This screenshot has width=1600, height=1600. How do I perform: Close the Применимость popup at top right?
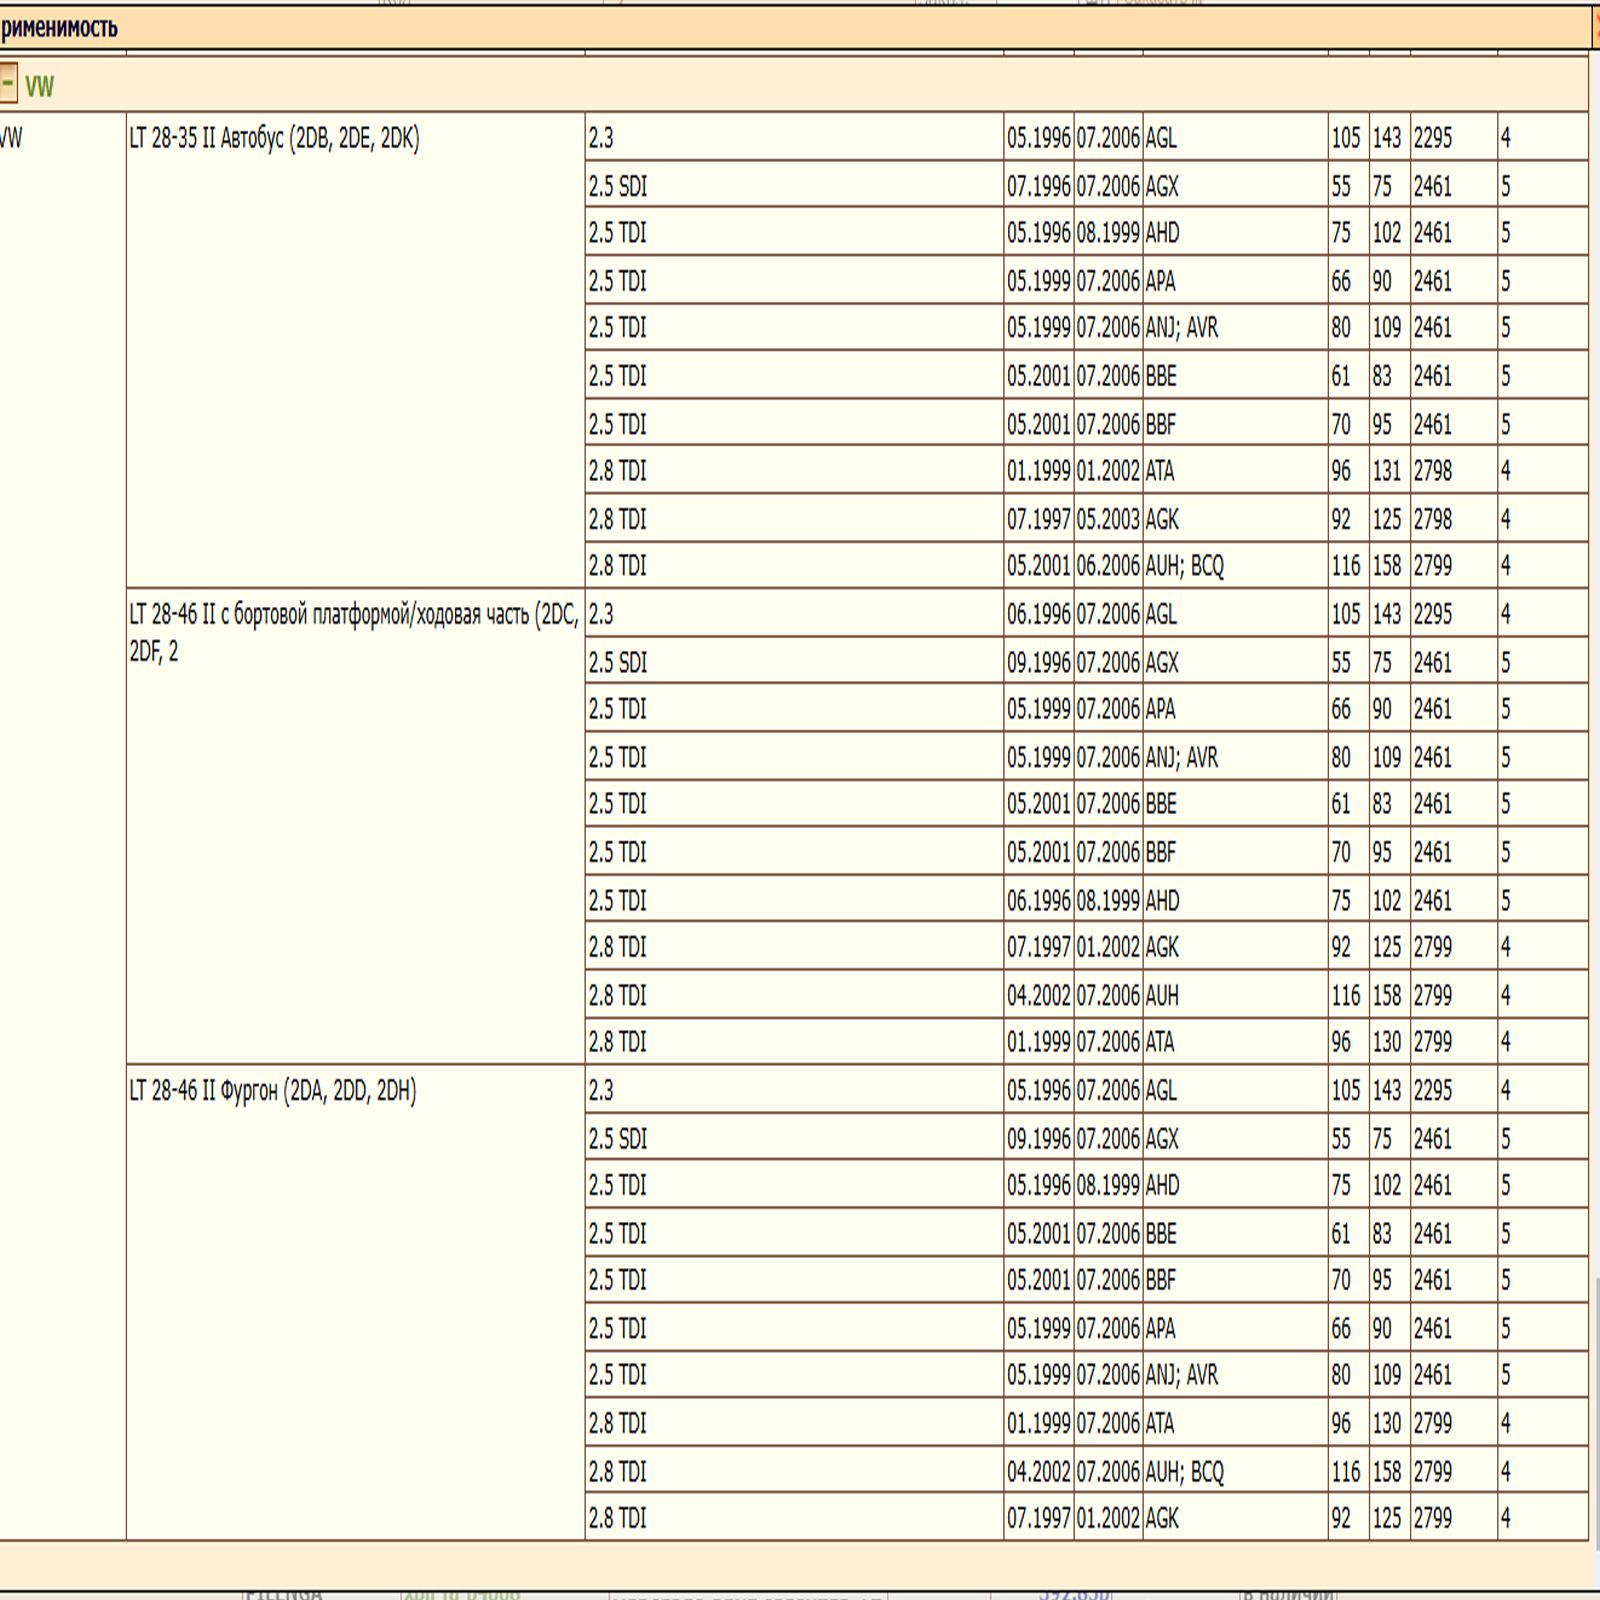[x=1595, y=28]
